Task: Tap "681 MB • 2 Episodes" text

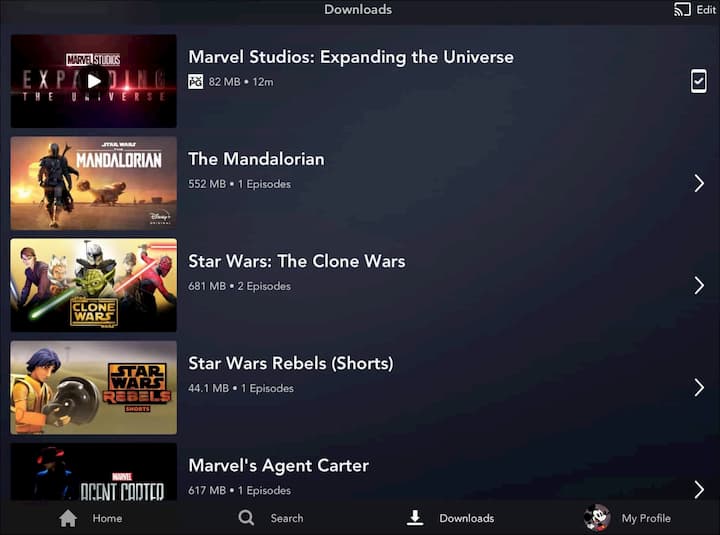Action: point(239,286)
